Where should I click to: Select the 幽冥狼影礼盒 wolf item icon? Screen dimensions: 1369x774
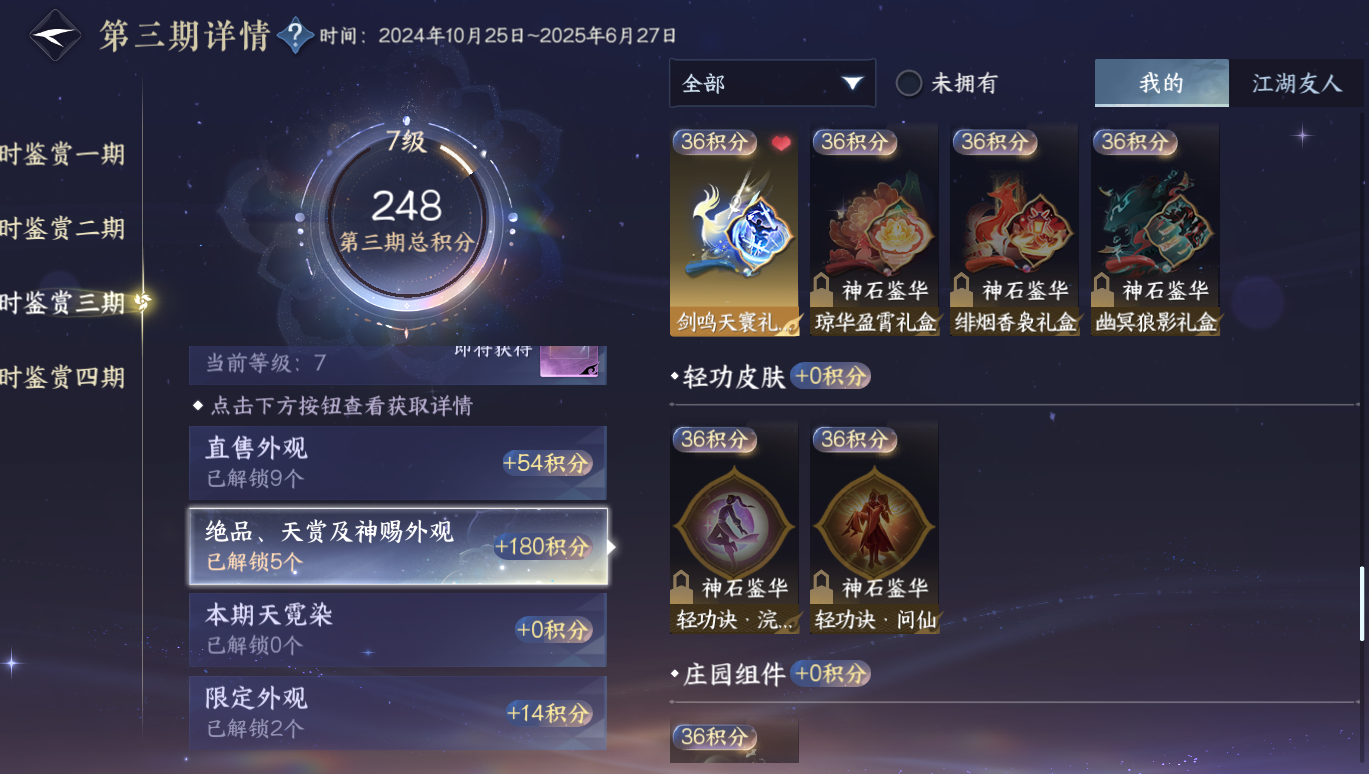point(1155,231)
